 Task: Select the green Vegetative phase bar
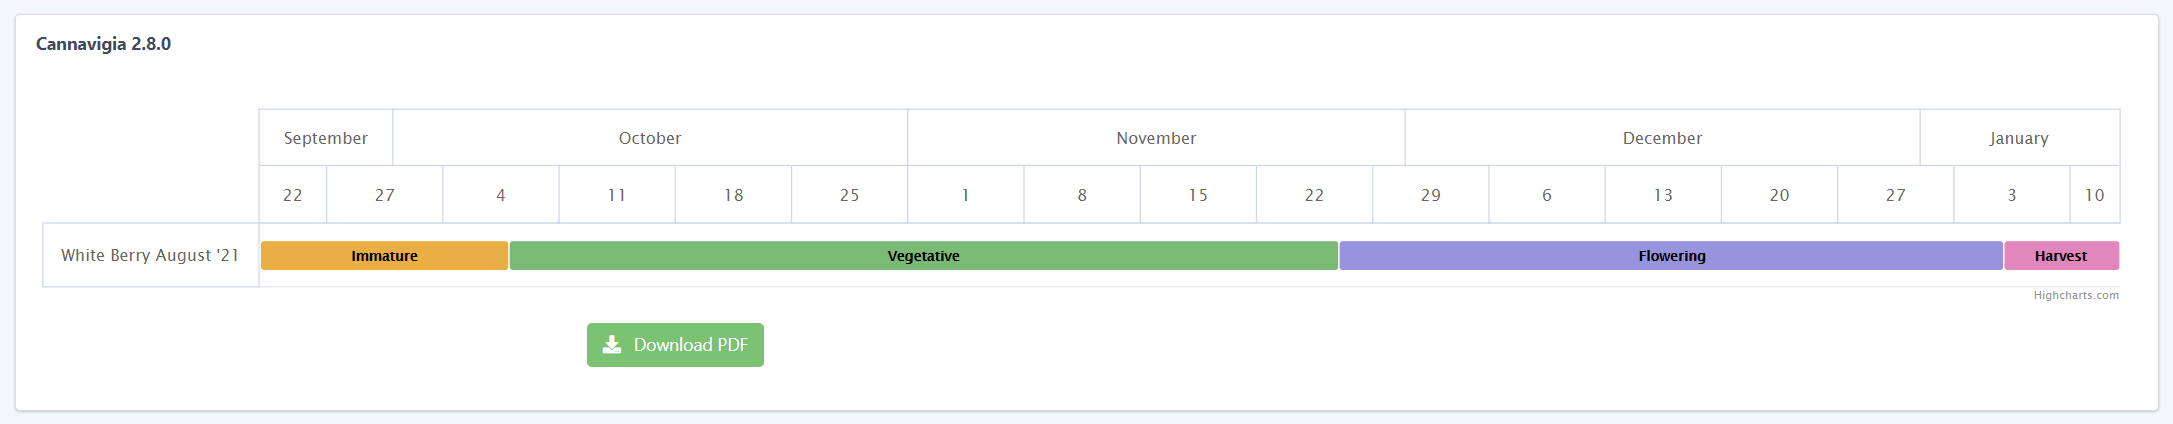[923, 256]
